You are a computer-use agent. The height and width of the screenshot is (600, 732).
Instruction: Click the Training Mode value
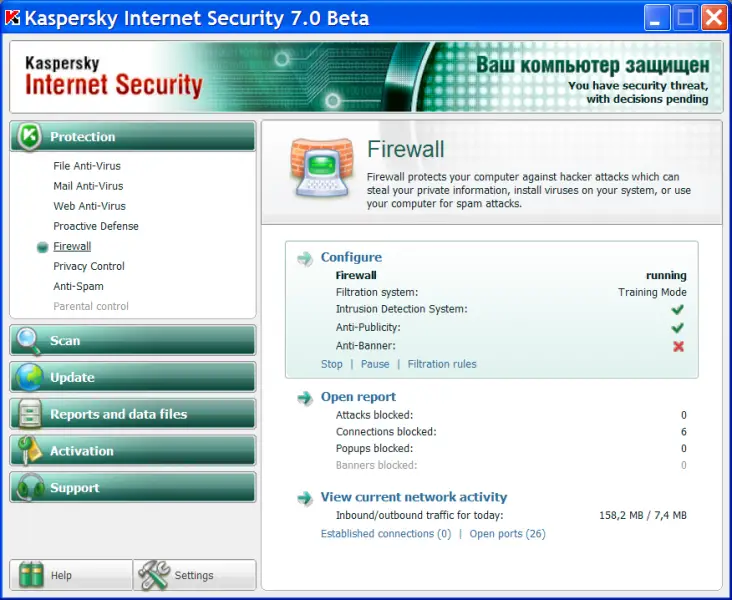pyautogui.click(x=652, y=292)
